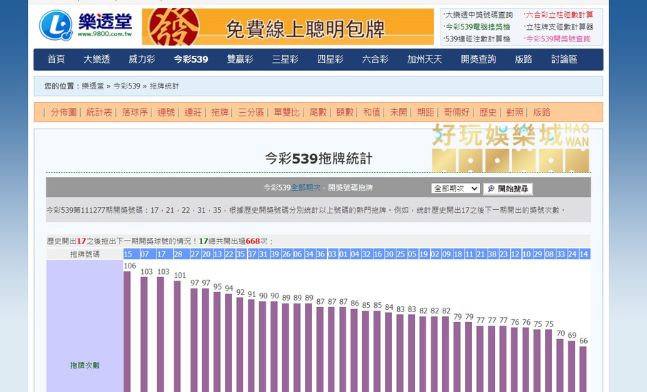Switch to 期距 sub-tab
Viewport: 647px width, 392px height.
[425, 112]
